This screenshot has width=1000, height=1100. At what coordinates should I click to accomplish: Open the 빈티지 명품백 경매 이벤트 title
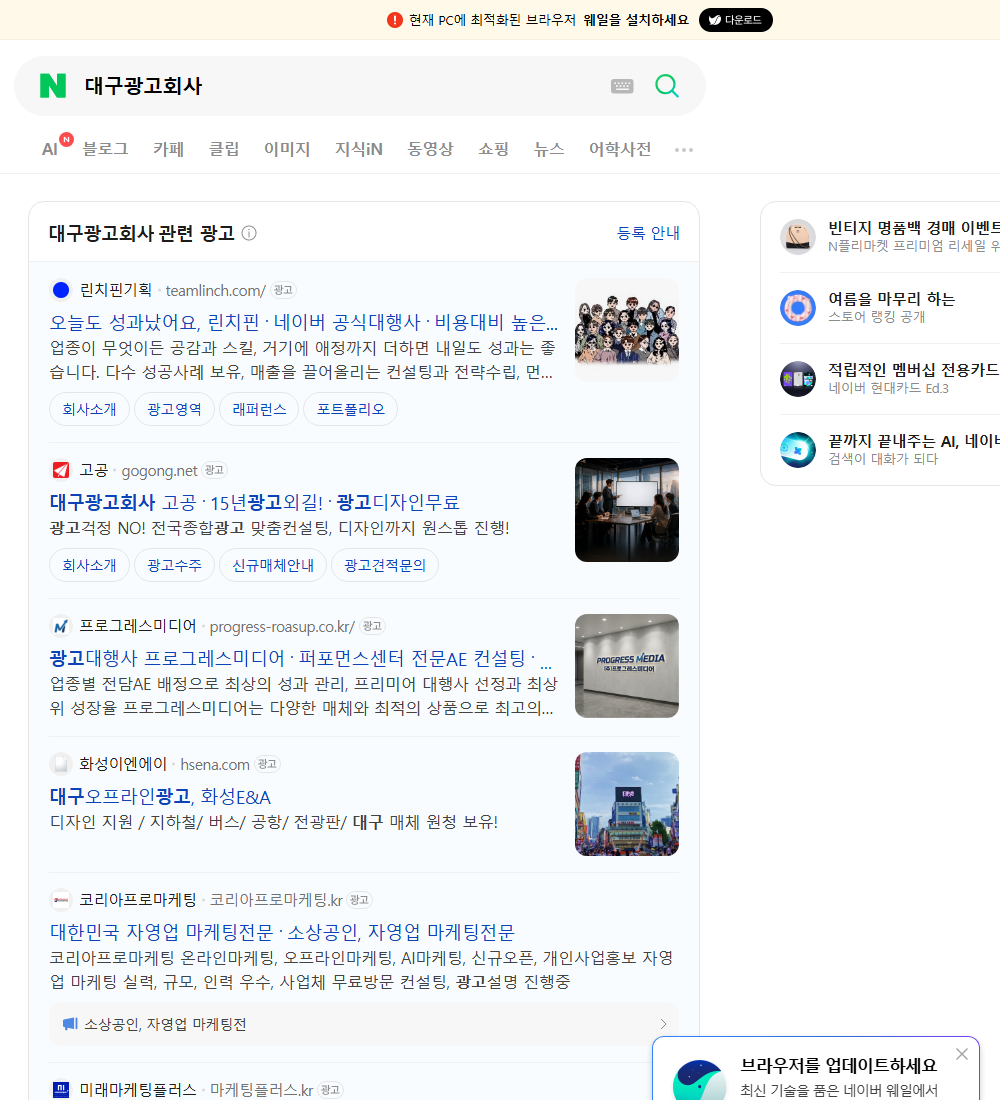point(914,228)
